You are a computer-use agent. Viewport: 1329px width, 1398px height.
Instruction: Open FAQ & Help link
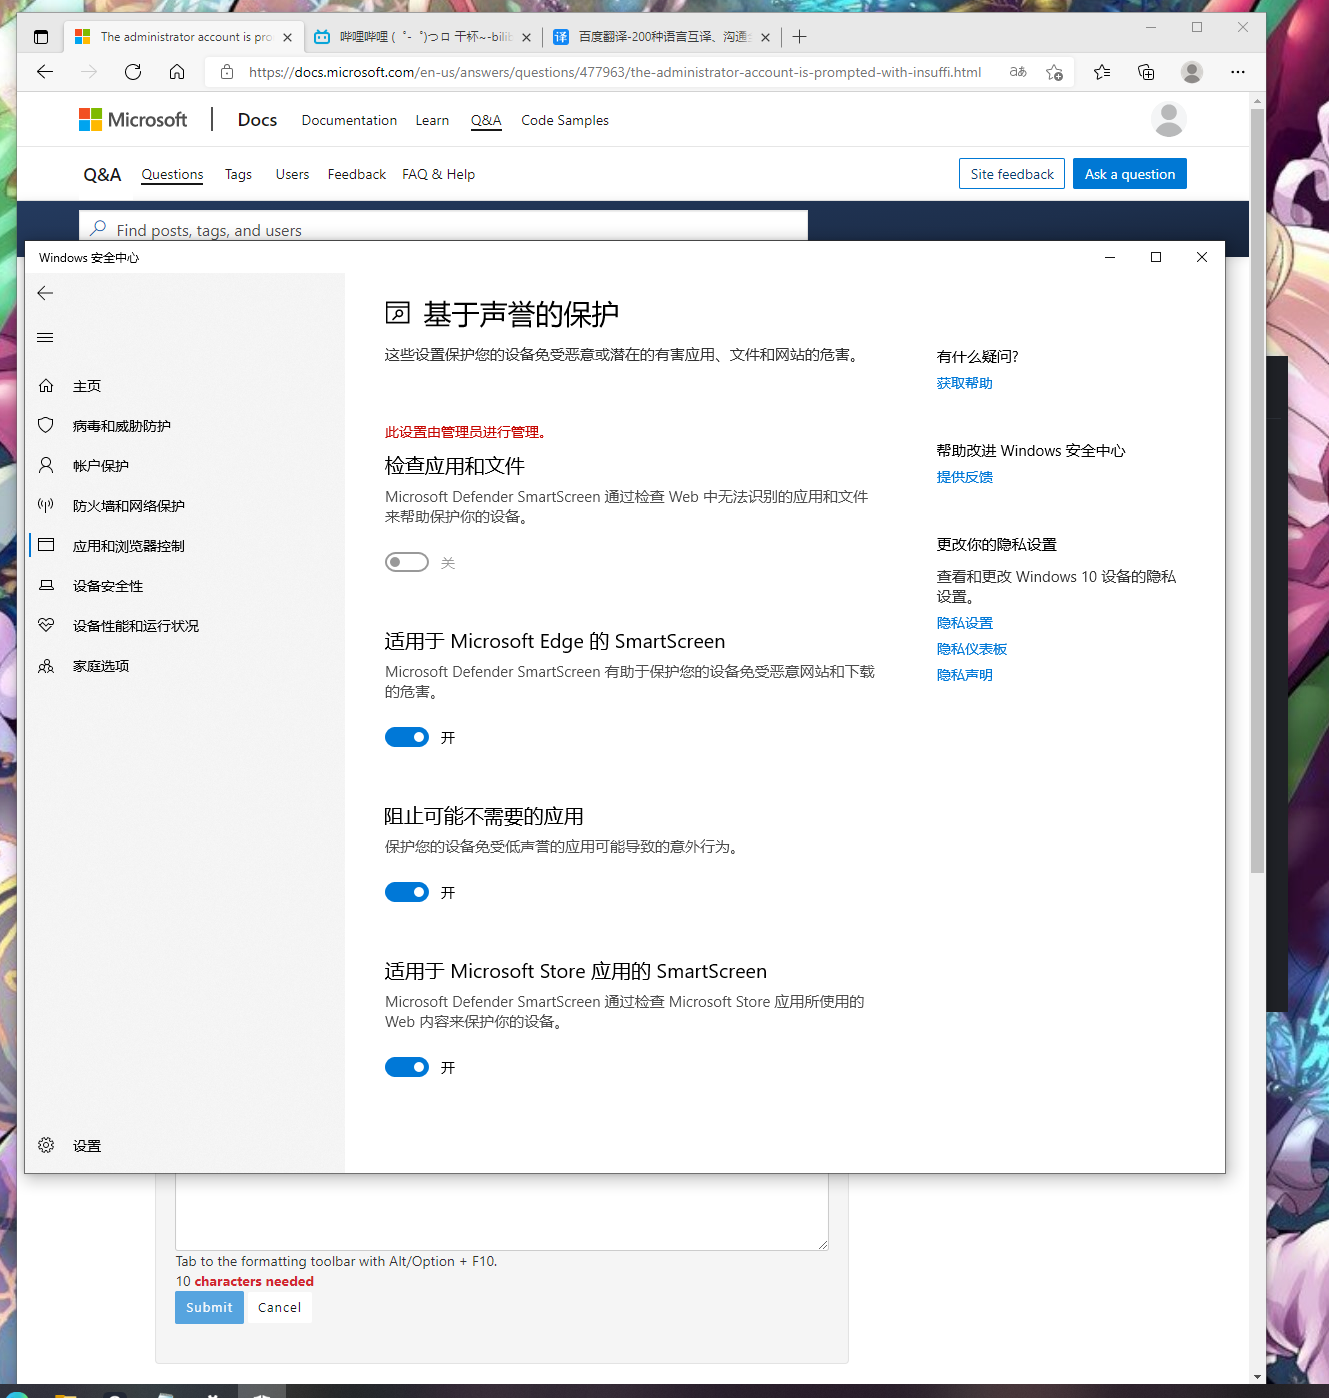pyautogui.click(x=438, y=174)
